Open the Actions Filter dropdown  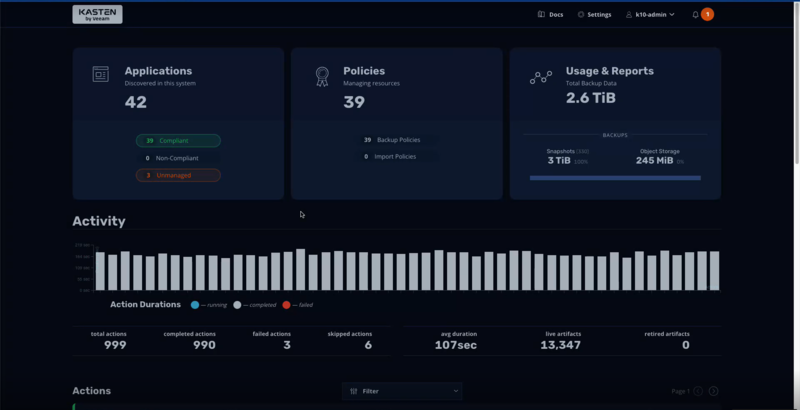[402, 391]
